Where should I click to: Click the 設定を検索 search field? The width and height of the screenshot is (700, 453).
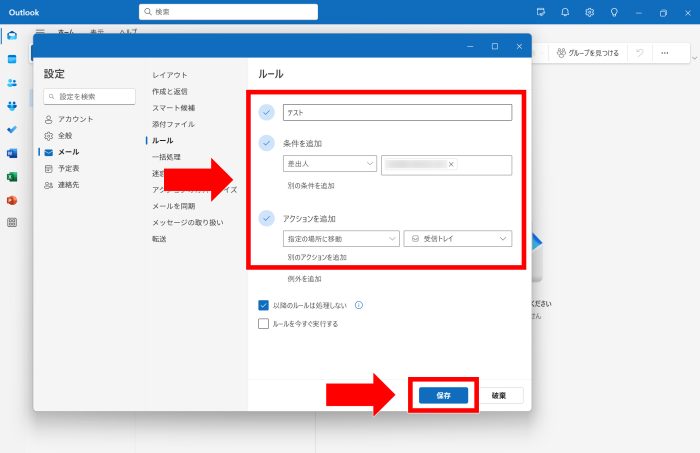(x=90, y=96)
